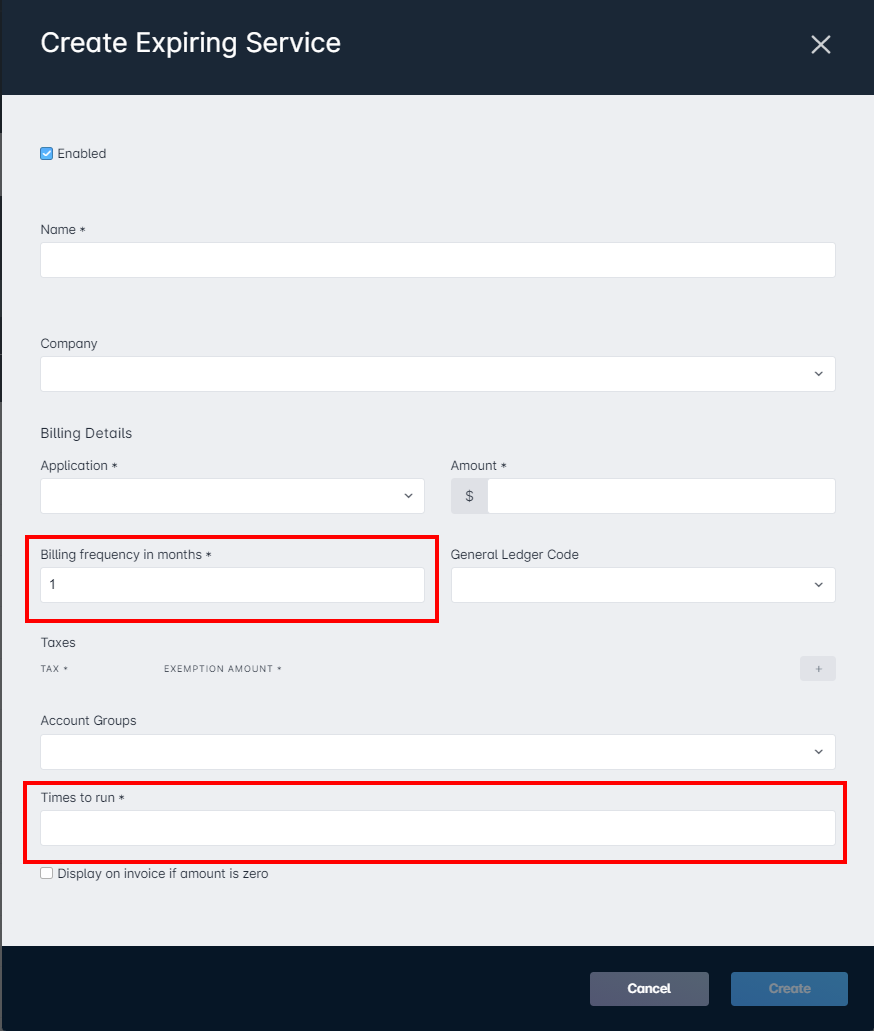Image resolution: width=874 pixels, height=1031 pixels.
Task: Open the Application dropdown
Action: tap(232, 496)
